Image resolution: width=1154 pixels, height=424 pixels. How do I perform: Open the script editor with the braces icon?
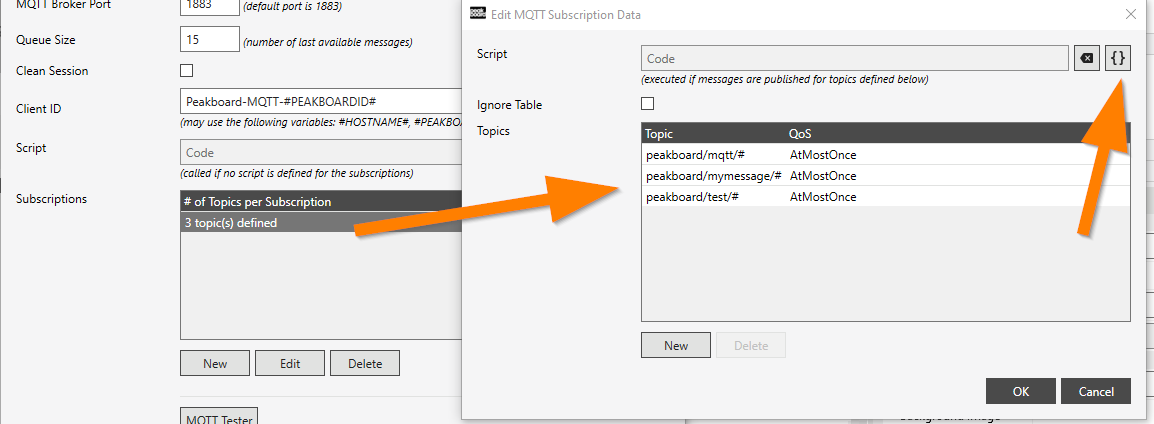(x=1117, y=58)
